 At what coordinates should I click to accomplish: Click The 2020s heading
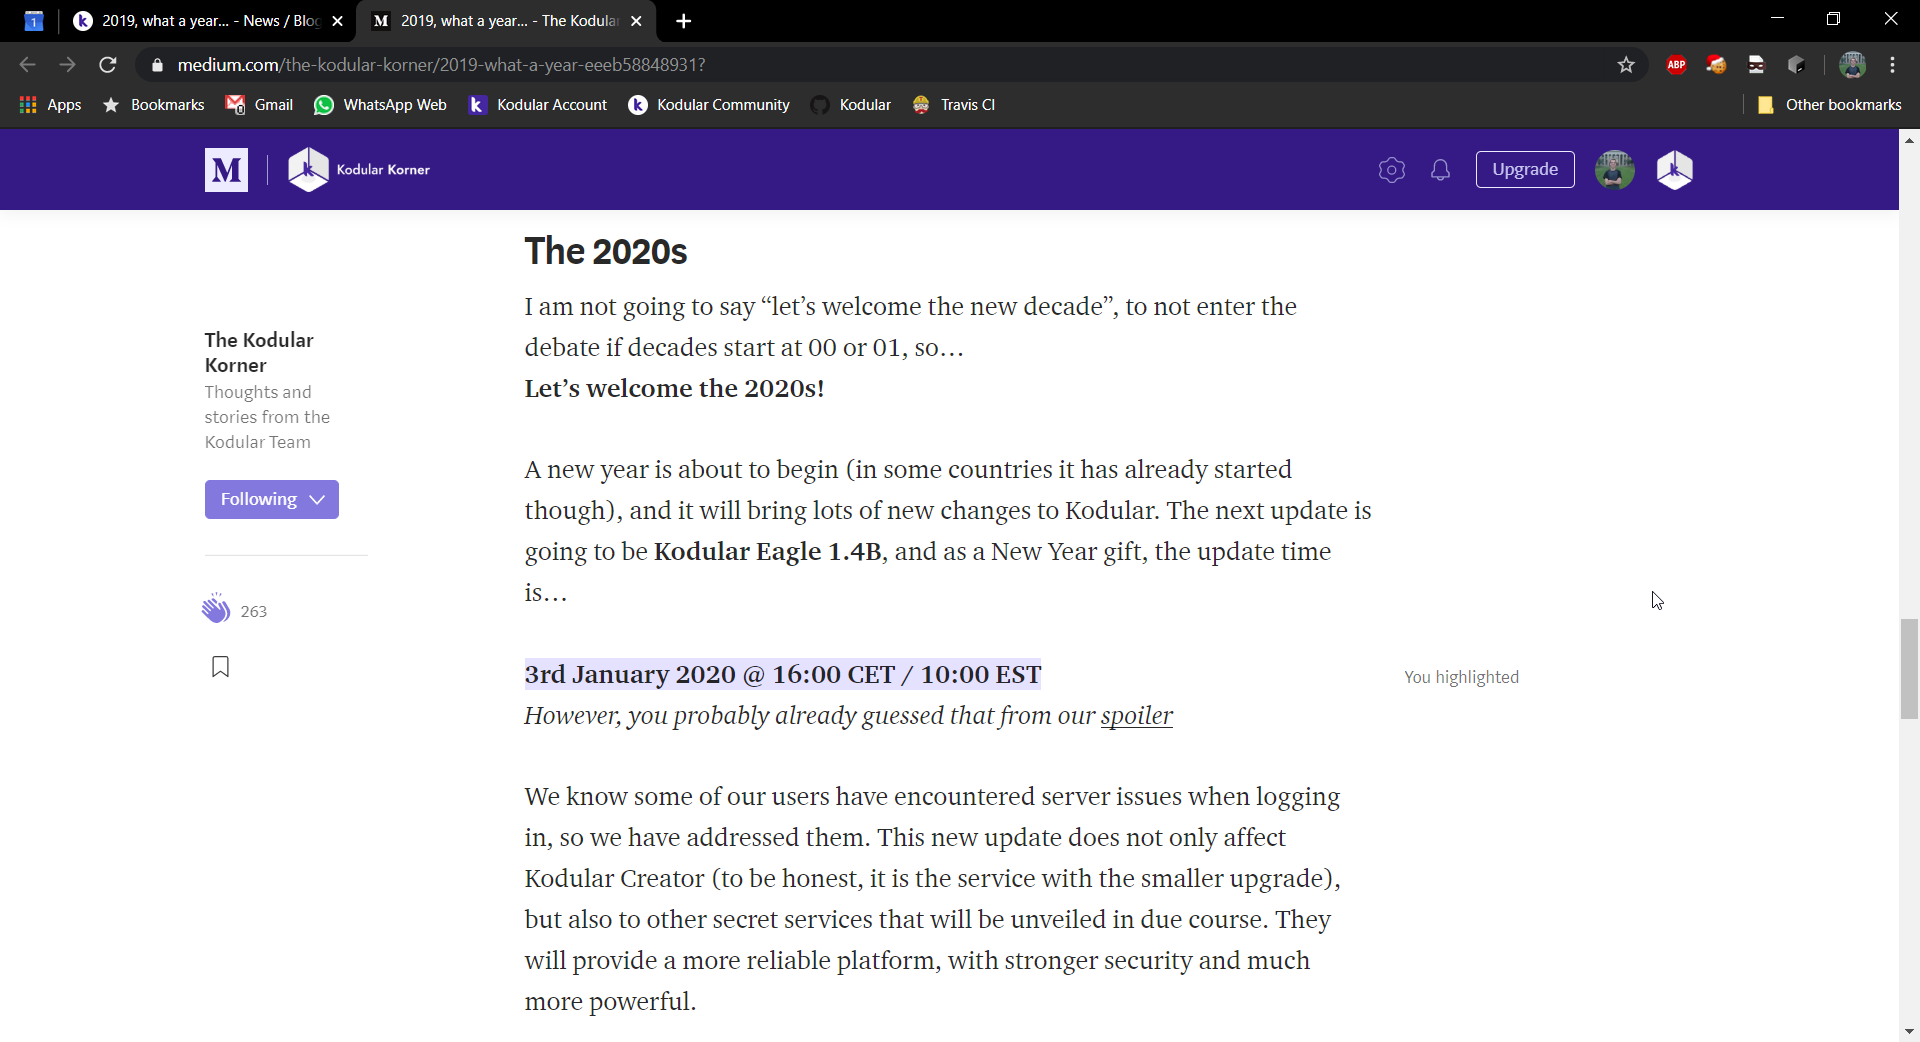(x=606, y=251)
